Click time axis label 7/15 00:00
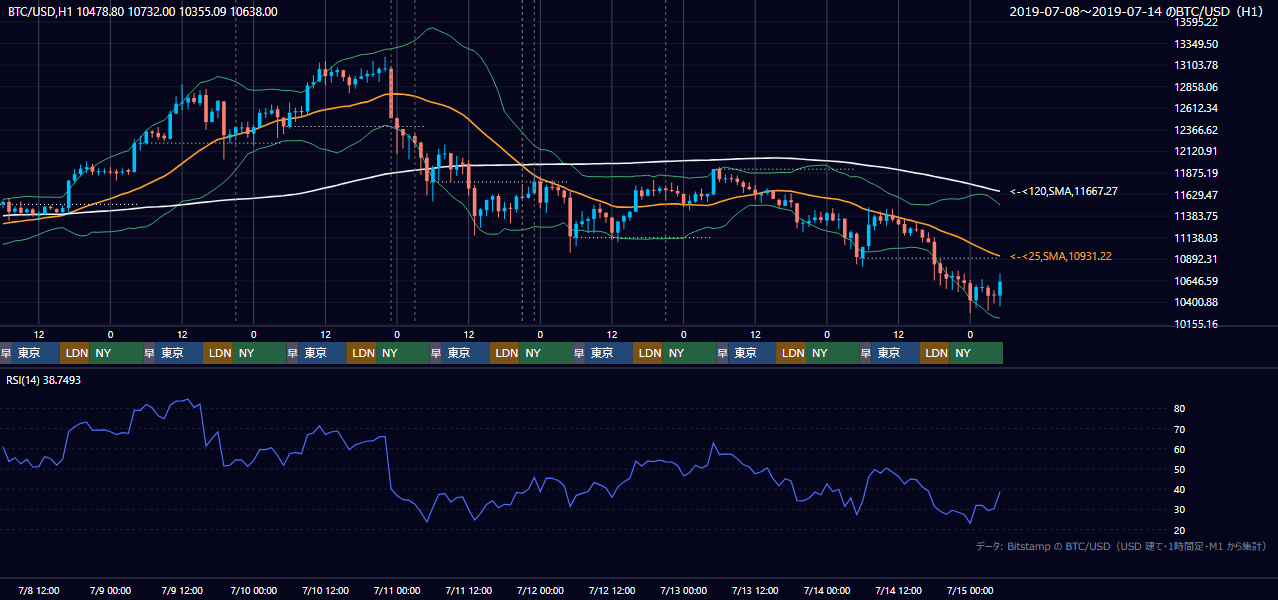This screenshot has height=600, width=1278. coord(970,590)
